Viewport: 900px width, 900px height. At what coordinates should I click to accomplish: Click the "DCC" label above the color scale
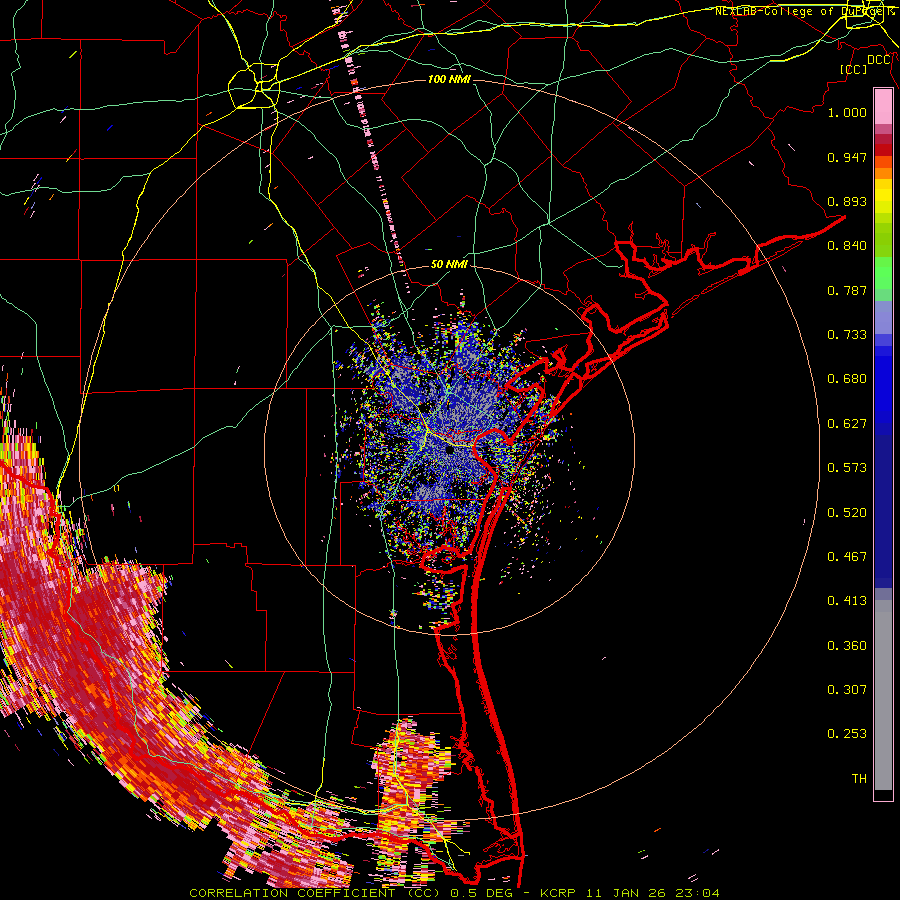[879, 60]
